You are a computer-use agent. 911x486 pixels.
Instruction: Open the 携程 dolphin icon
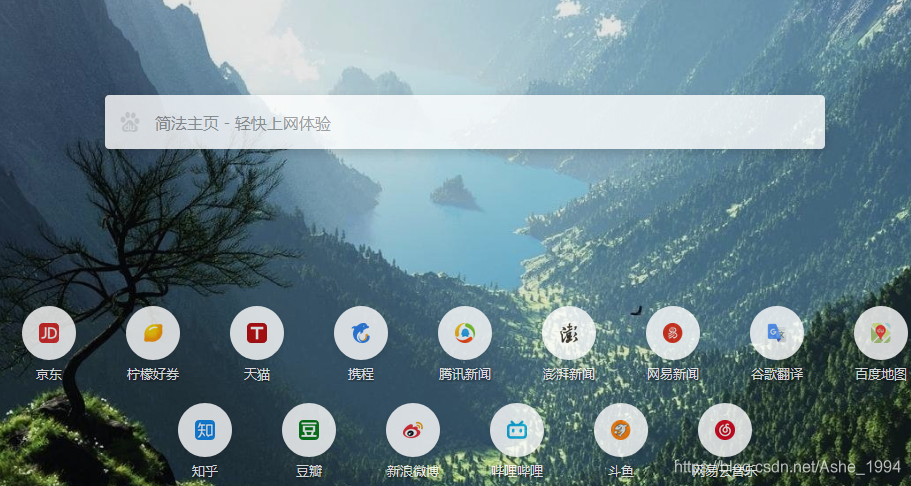pos(361,333)
